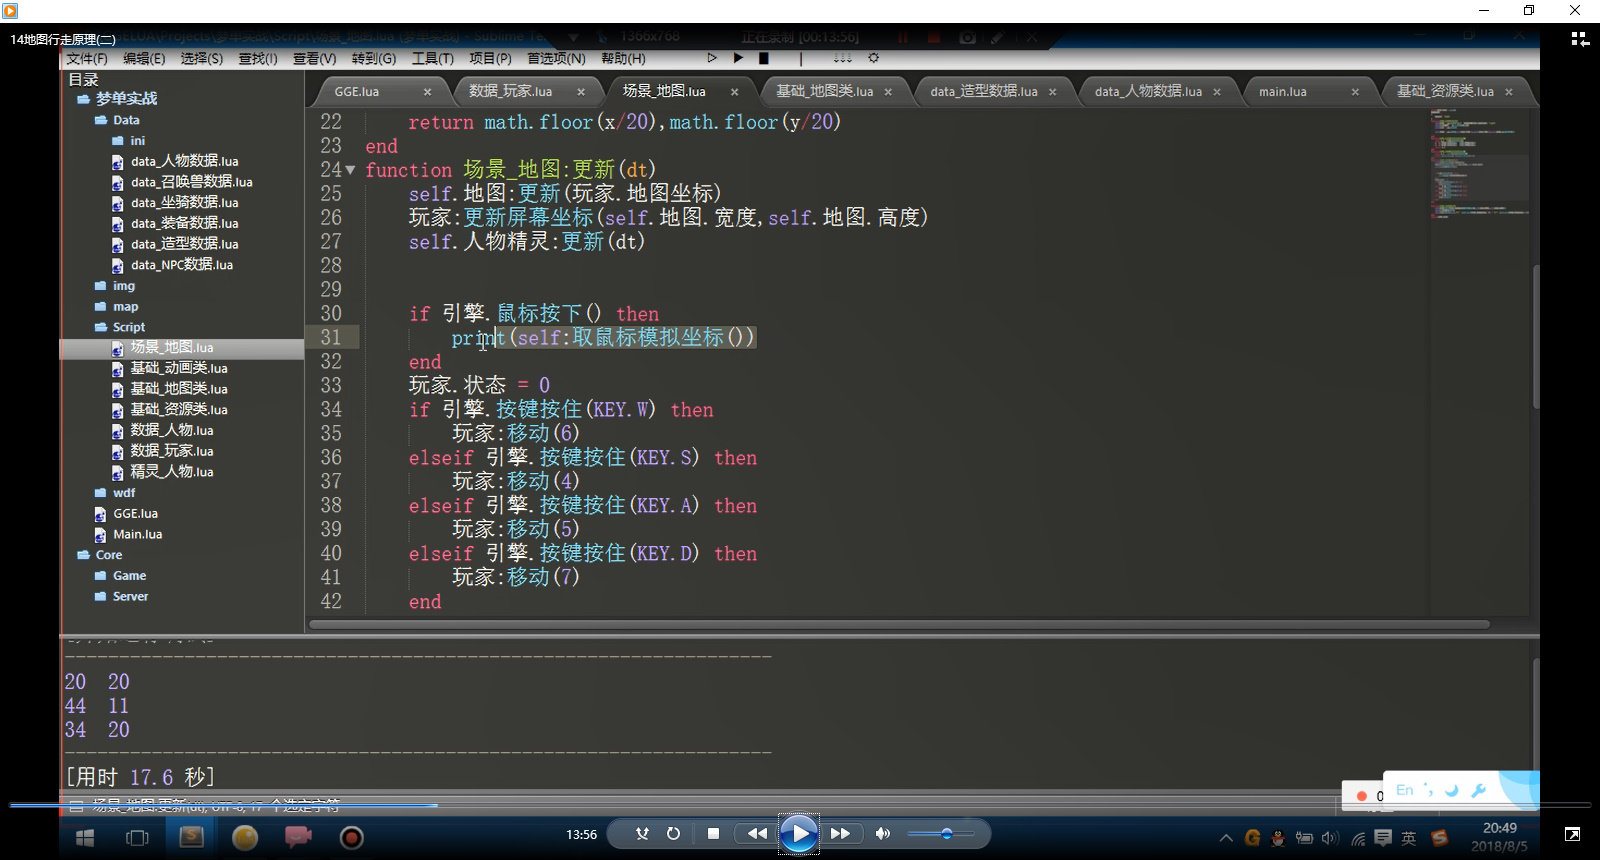The height and width of the screenshot is (860, 1600).
Task: Turn on shuffle in the media player
Action: 642,834
